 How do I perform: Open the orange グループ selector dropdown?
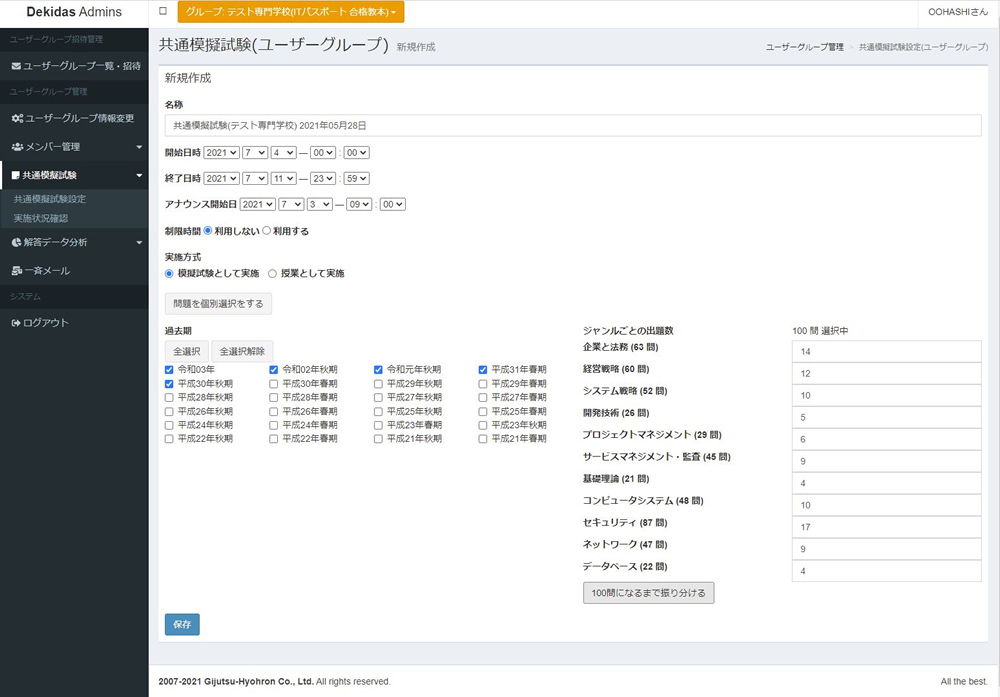click(291, 11)
